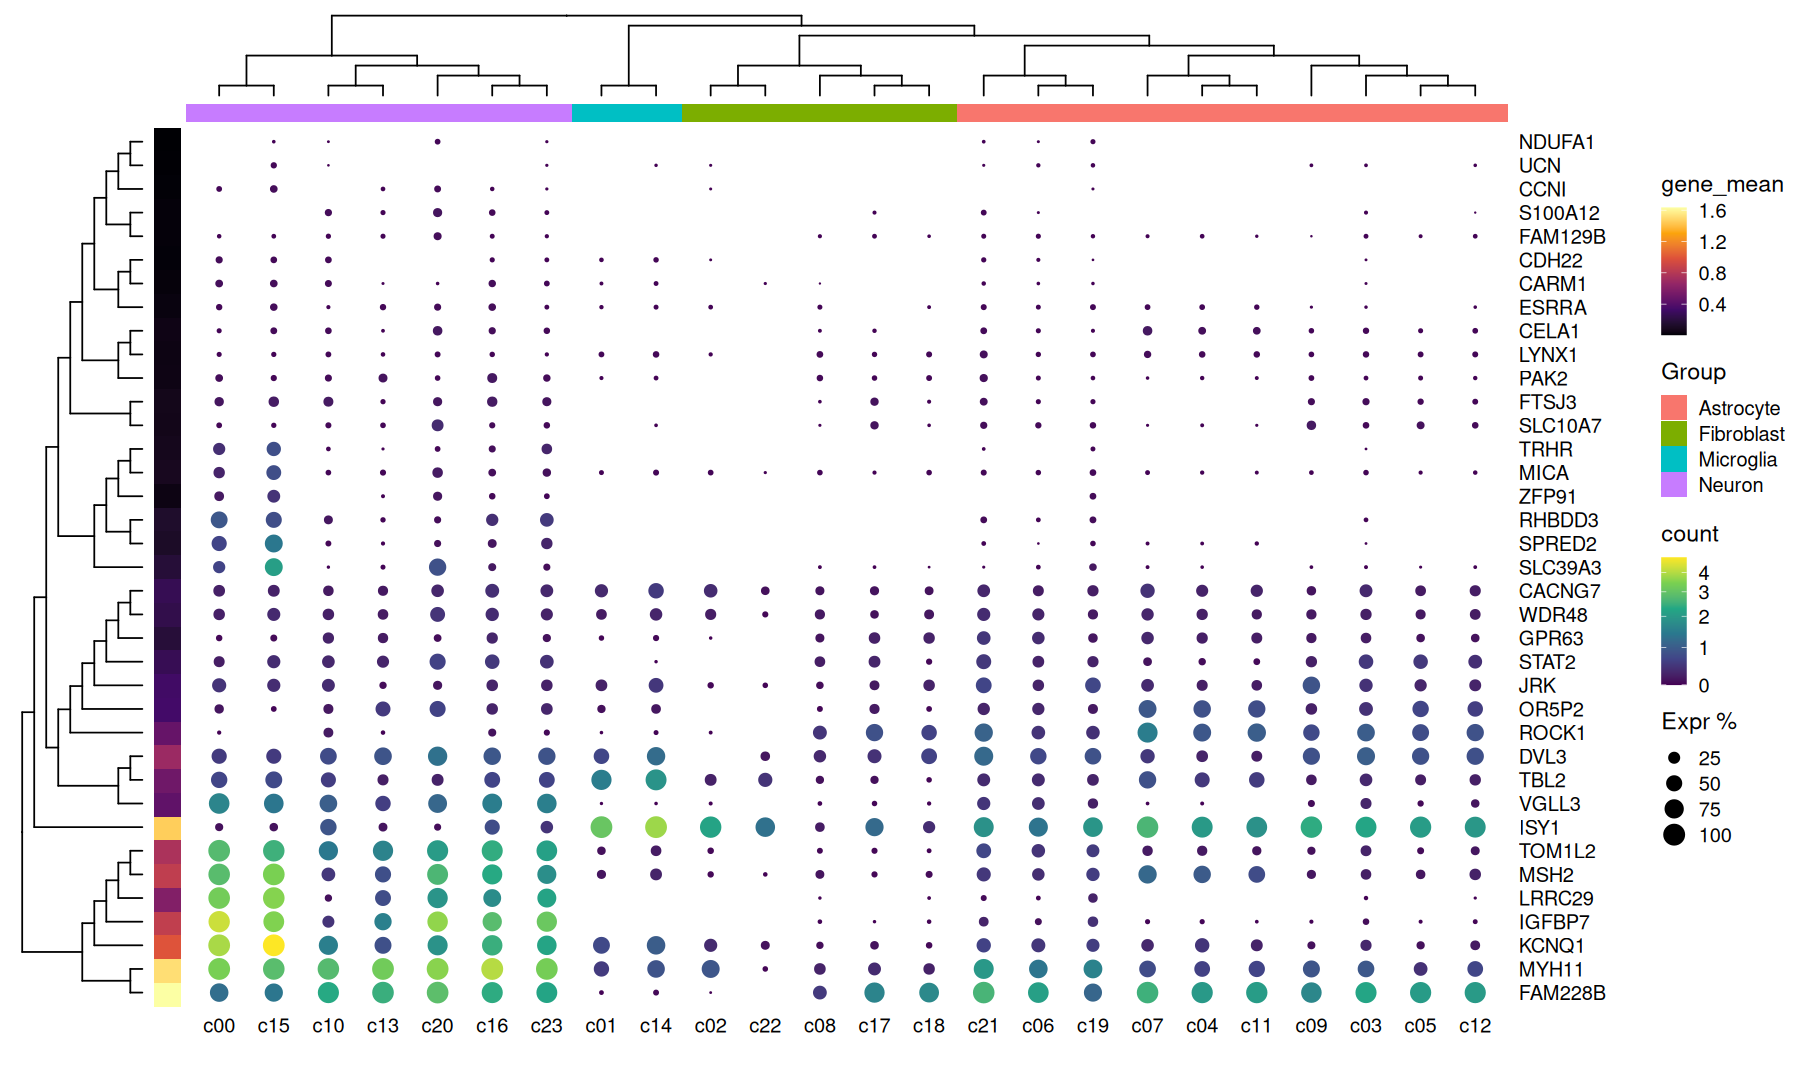This screenshot has width=1800, height=1080.
Task: Click the c12 column label
Action: click(x=1474, y=1026)
